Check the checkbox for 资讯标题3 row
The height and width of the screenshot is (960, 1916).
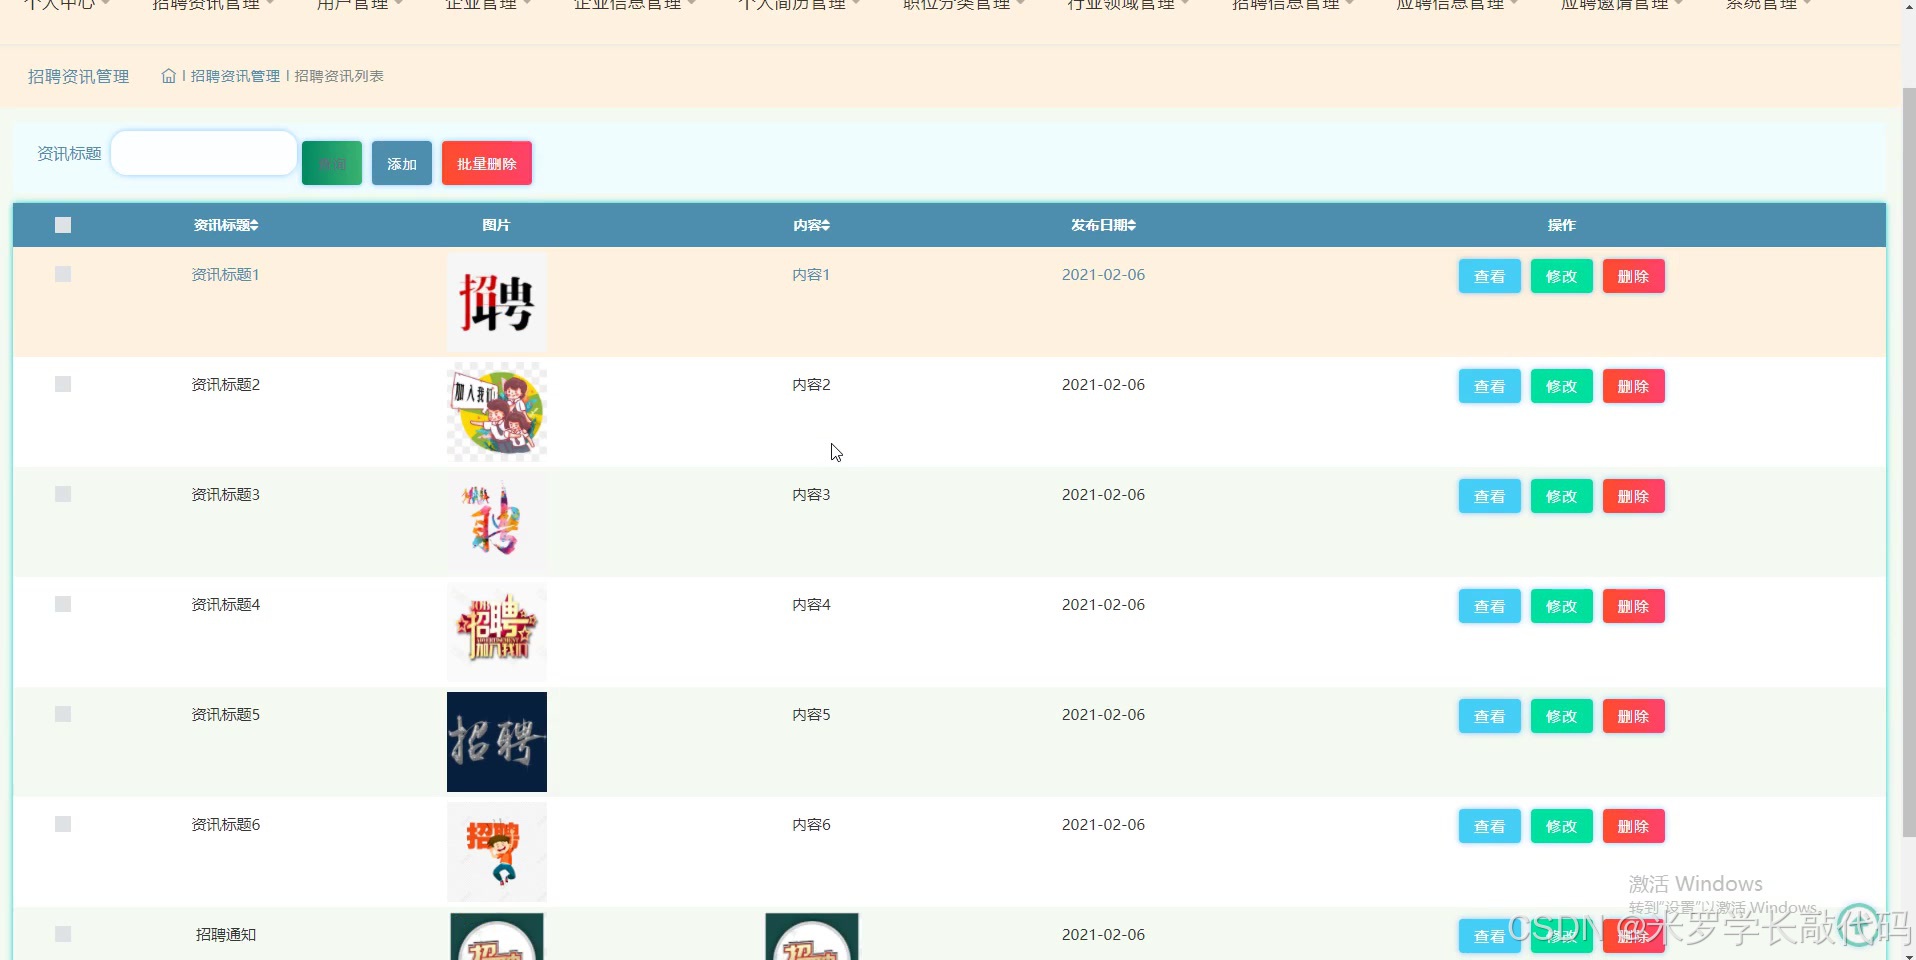(63, 494)
